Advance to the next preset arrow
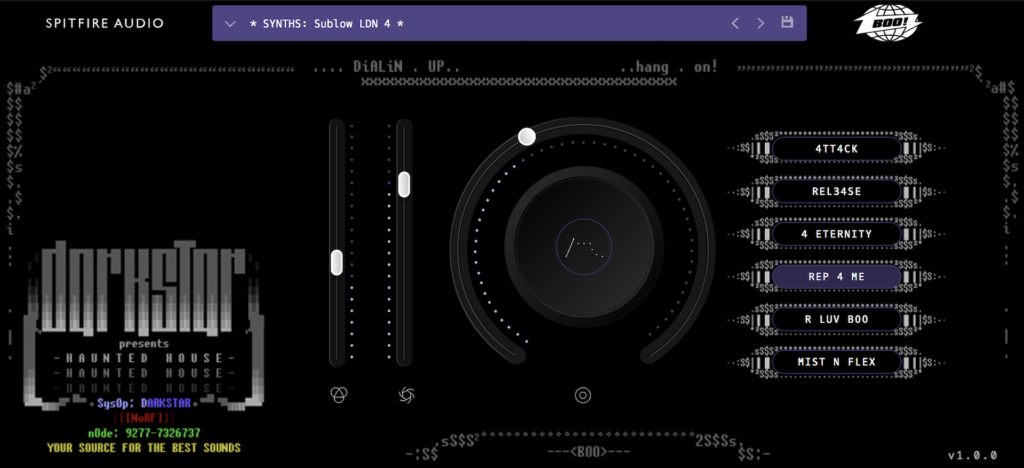1024x468 pixels. [761, 23]
